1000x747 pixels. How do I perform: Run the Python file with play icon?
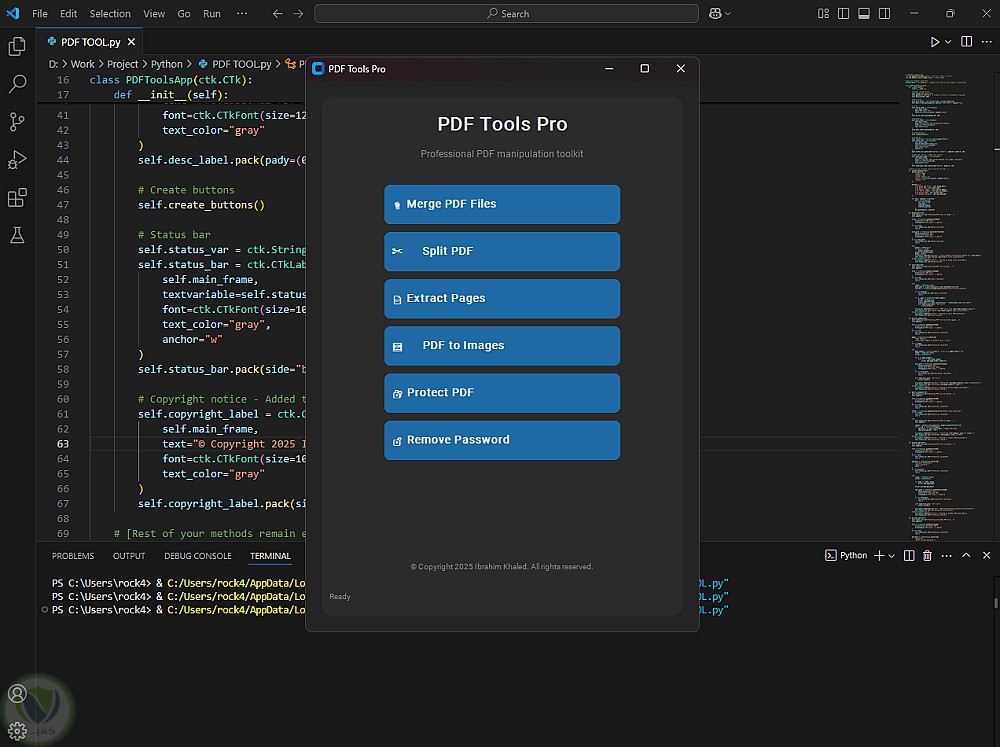pos(934,42)
